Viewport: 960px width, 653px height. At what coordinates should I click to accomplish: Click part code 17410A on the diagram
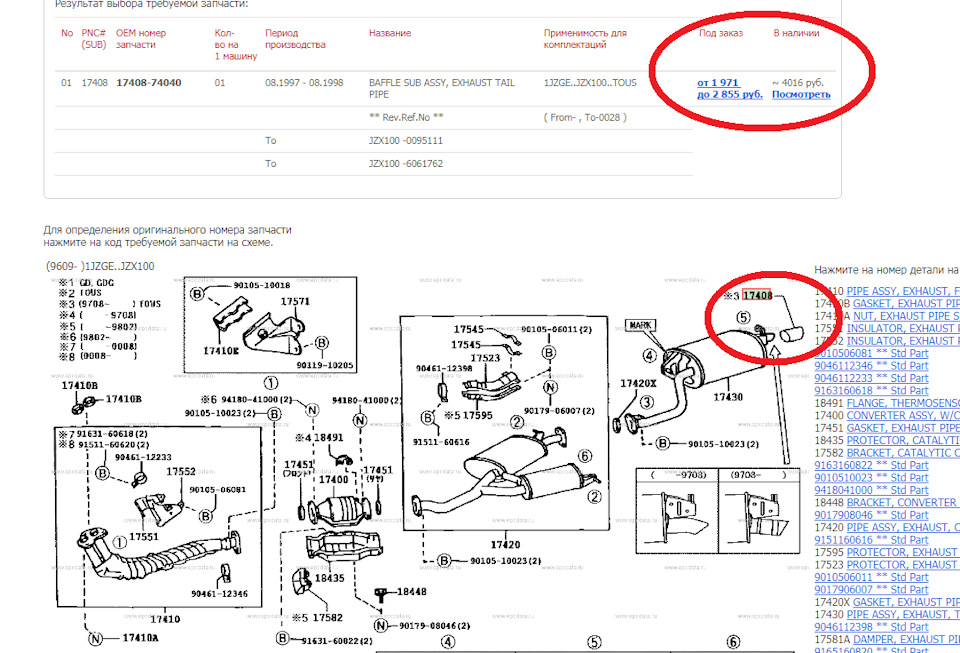pyautogui.click(x=140, y=638)
